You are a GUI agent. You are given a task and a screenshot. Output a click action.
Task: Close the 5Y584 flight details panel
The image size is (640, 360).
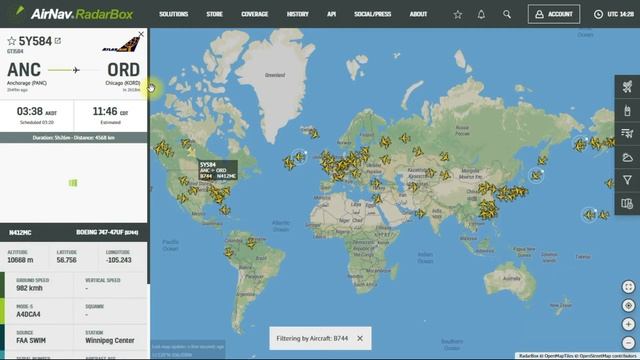141,34
